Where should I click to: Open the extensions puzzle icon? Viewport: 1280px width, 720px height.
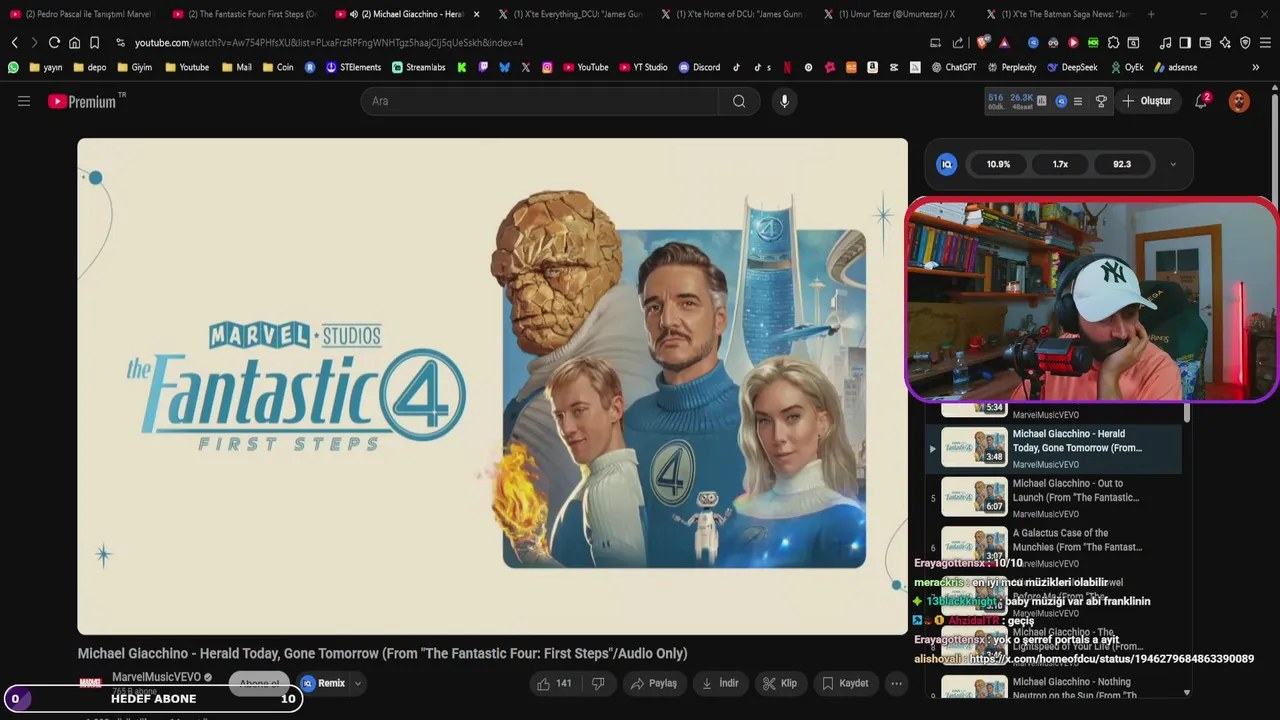(x=1113, y=43)
